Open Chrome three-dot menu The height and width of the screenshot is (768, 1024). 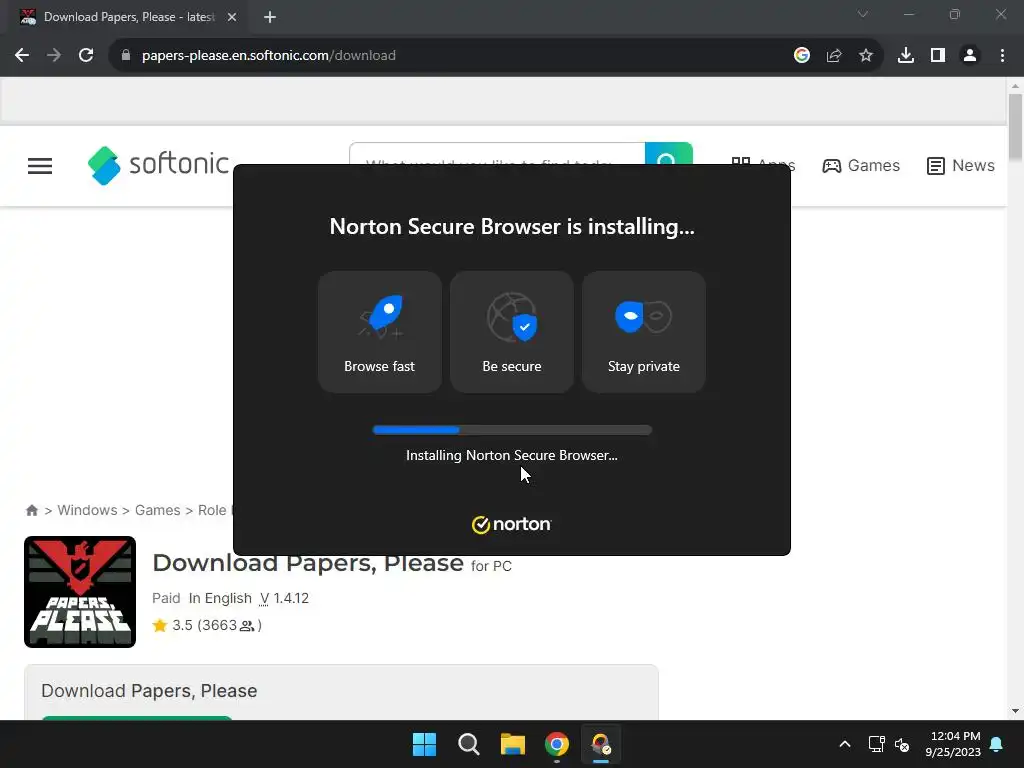tap(1002, 56)
